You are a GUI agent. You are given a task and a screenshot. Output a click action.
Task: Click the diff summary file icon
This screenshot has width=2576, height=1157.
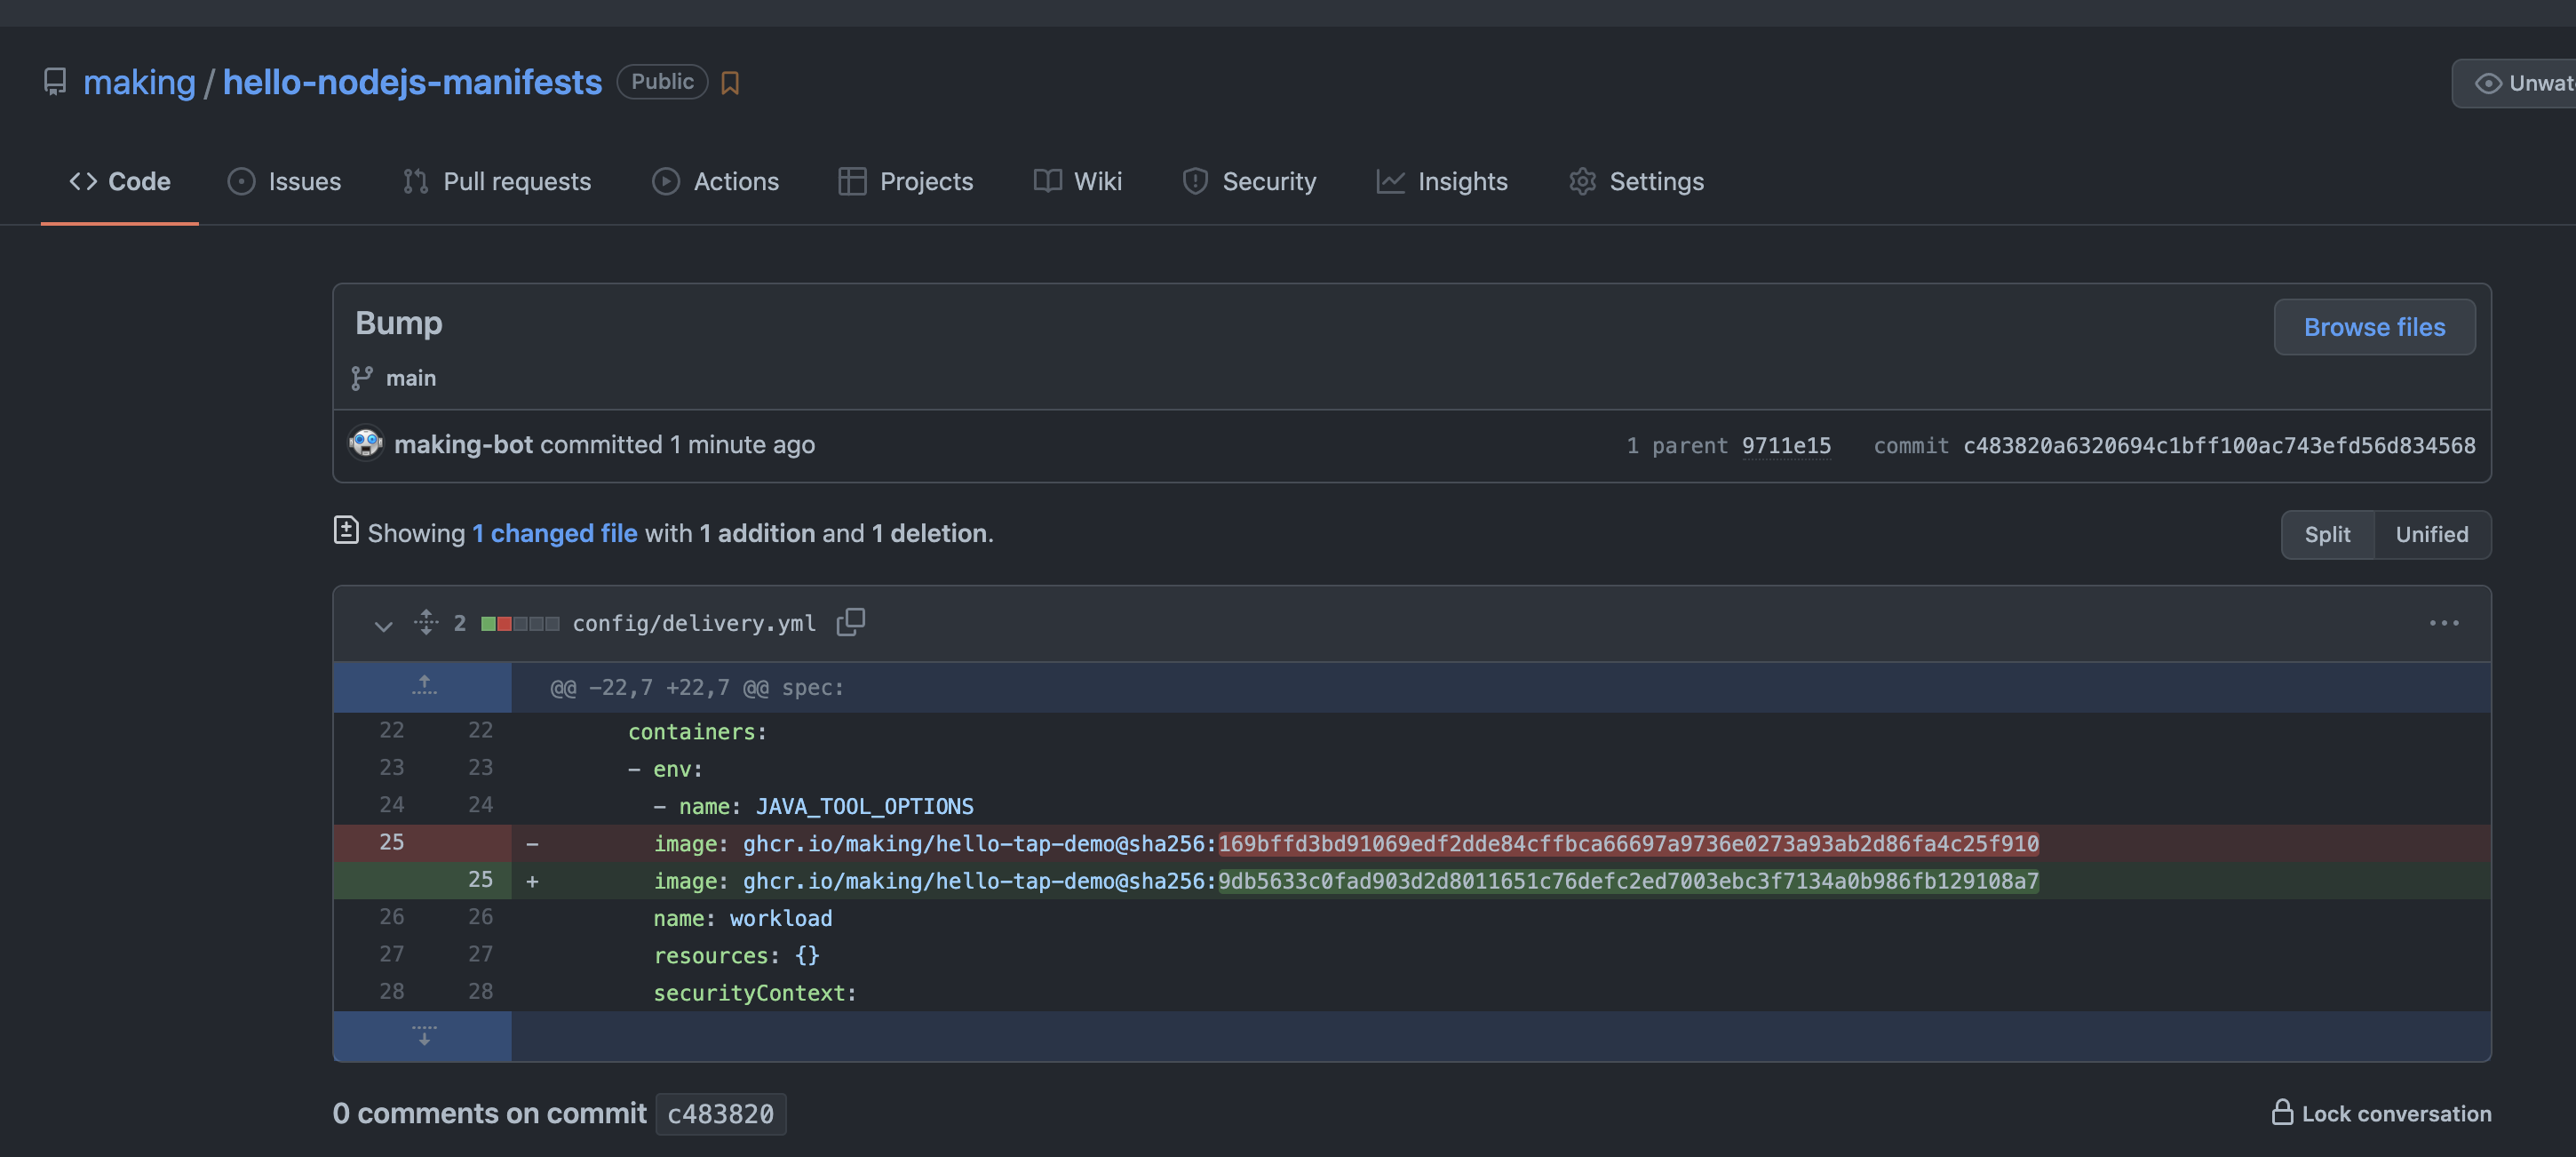[346, 531]
